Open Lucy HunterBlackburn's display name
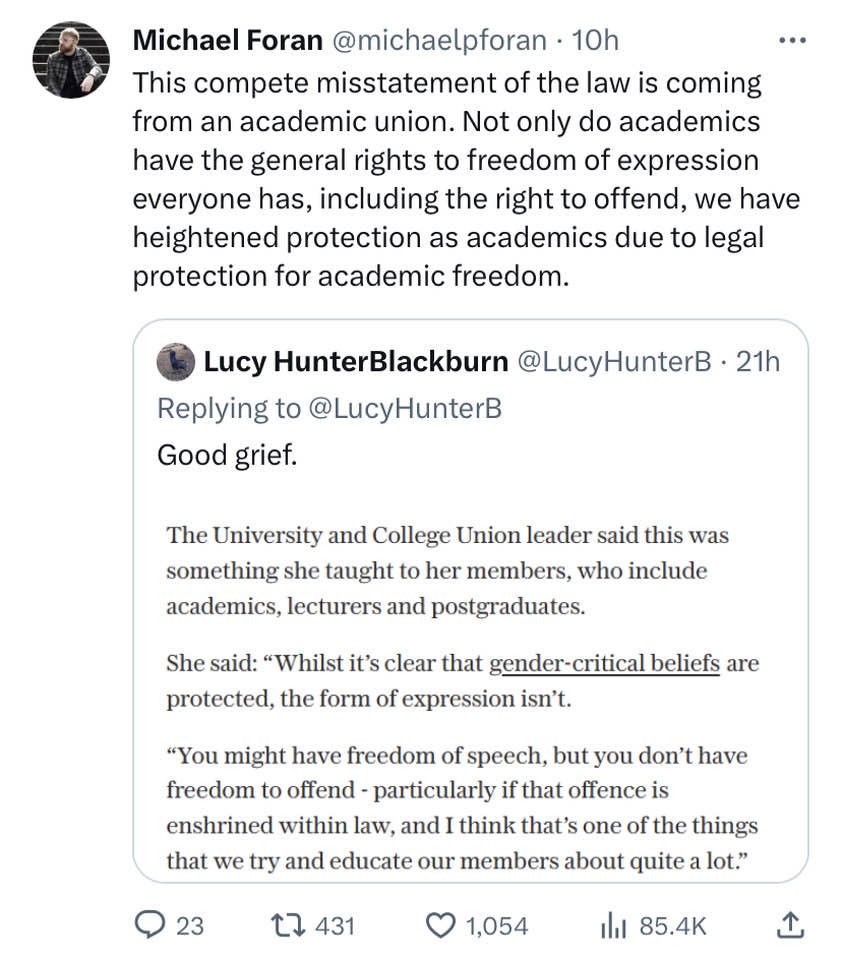Screen dimensions: 842x960 355,361
